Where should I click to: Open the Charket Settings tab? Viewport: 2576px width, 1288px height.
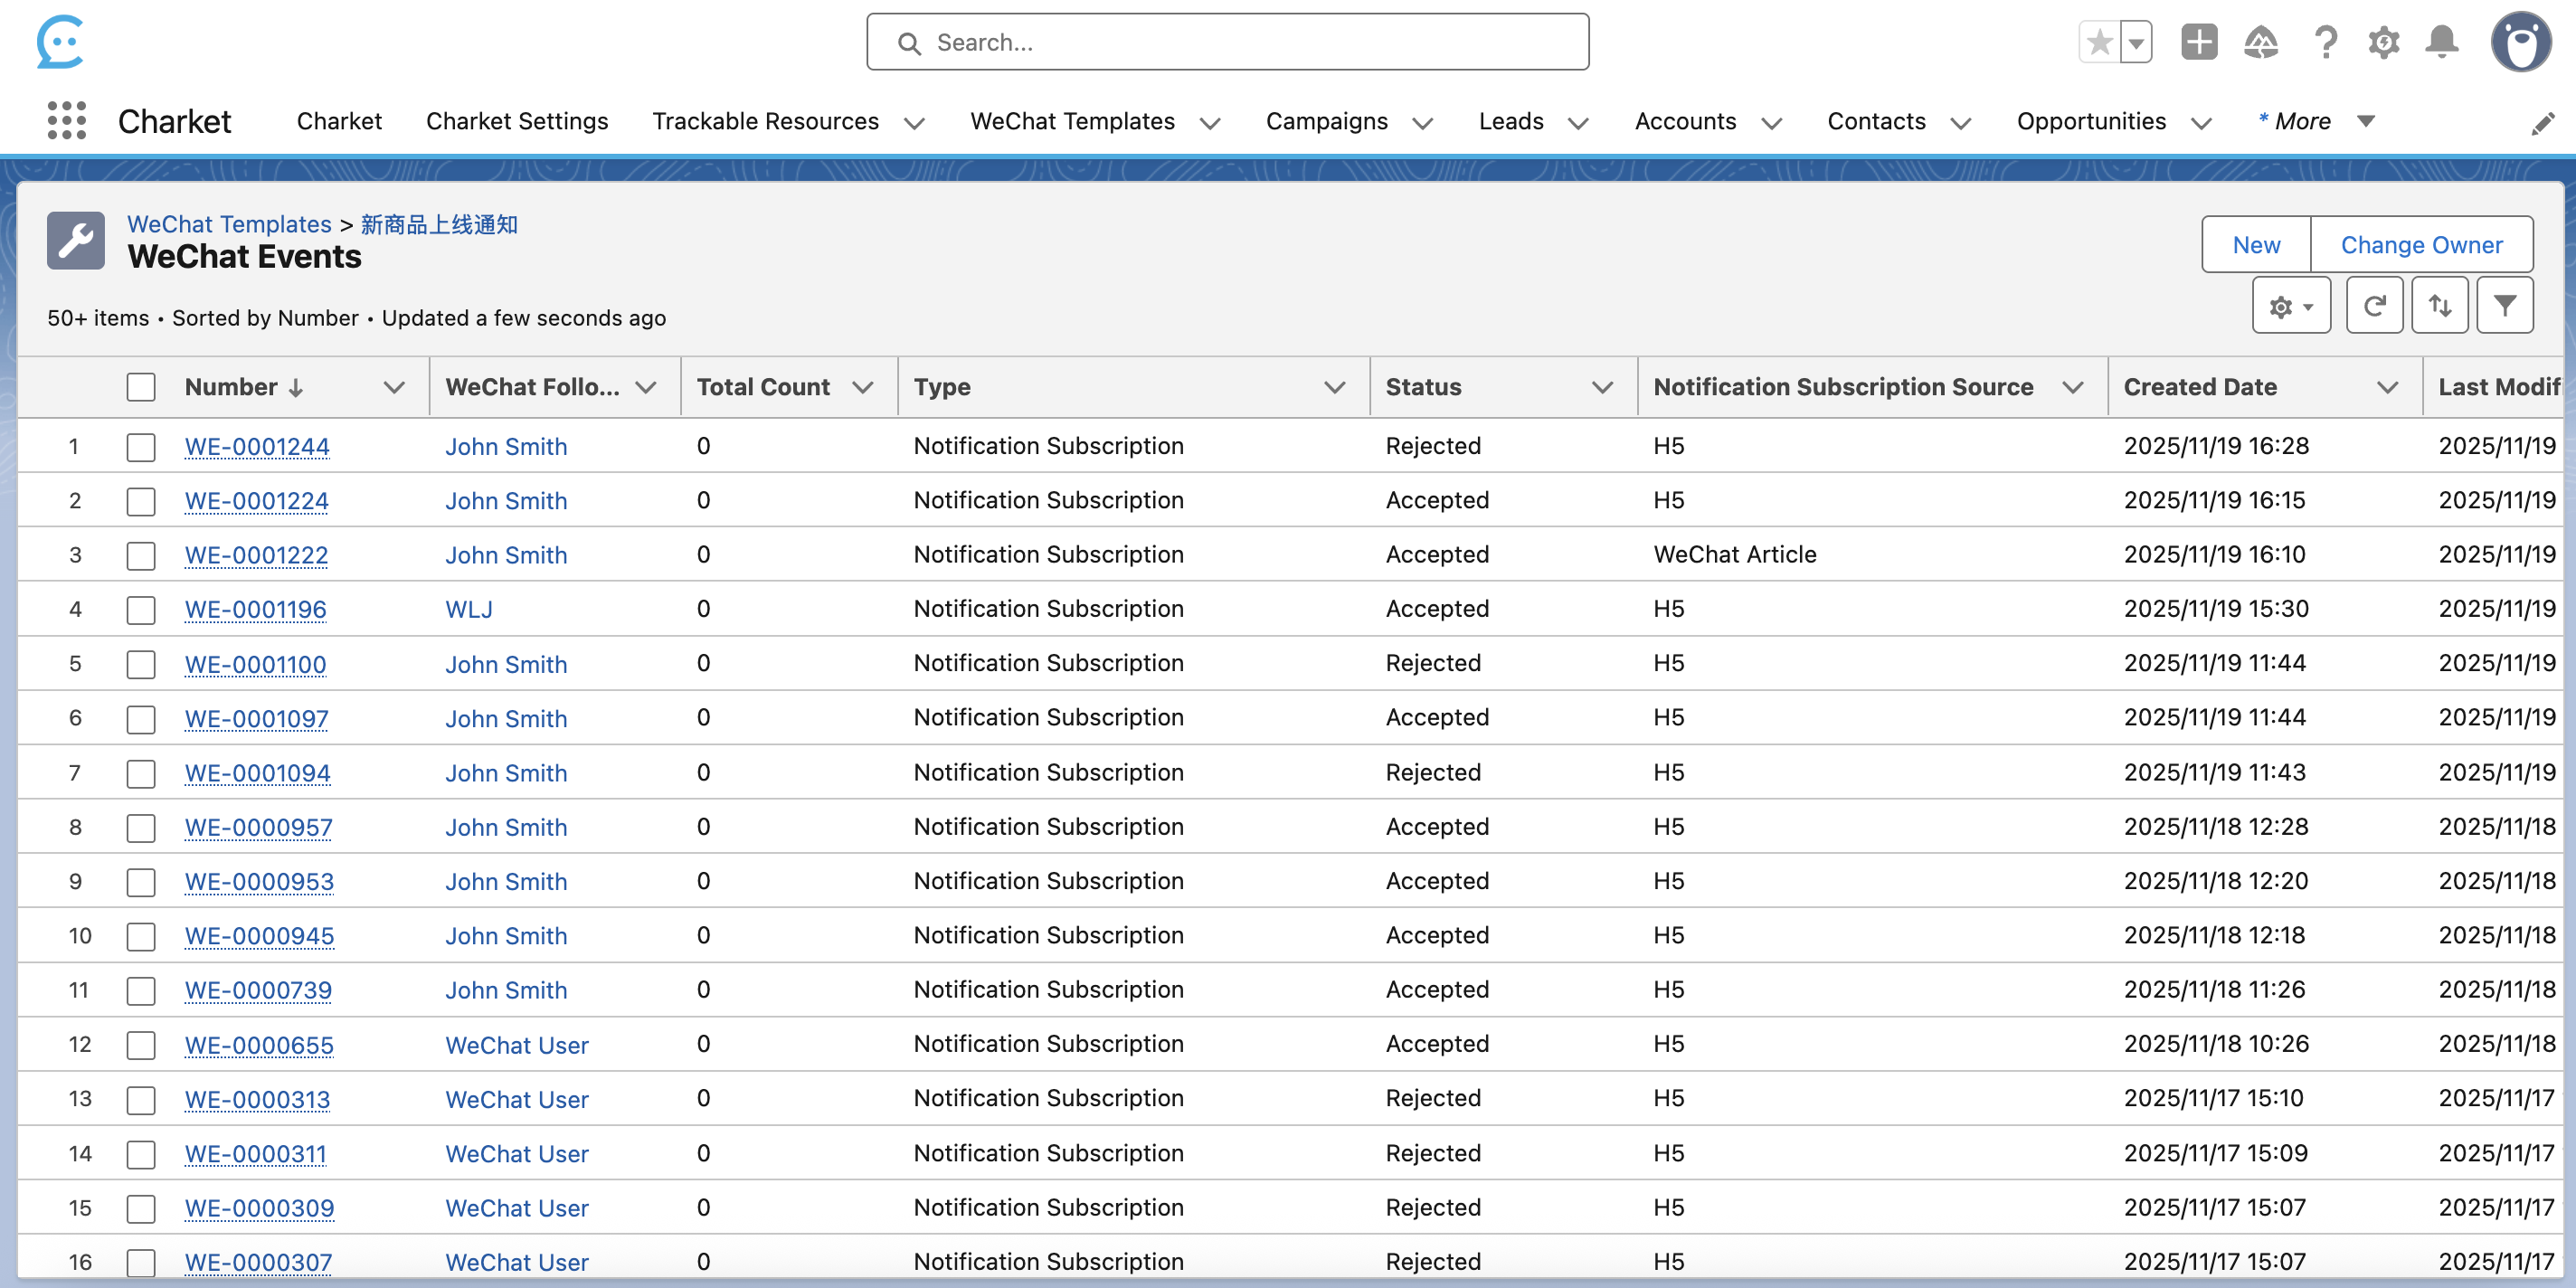point(517,121)
